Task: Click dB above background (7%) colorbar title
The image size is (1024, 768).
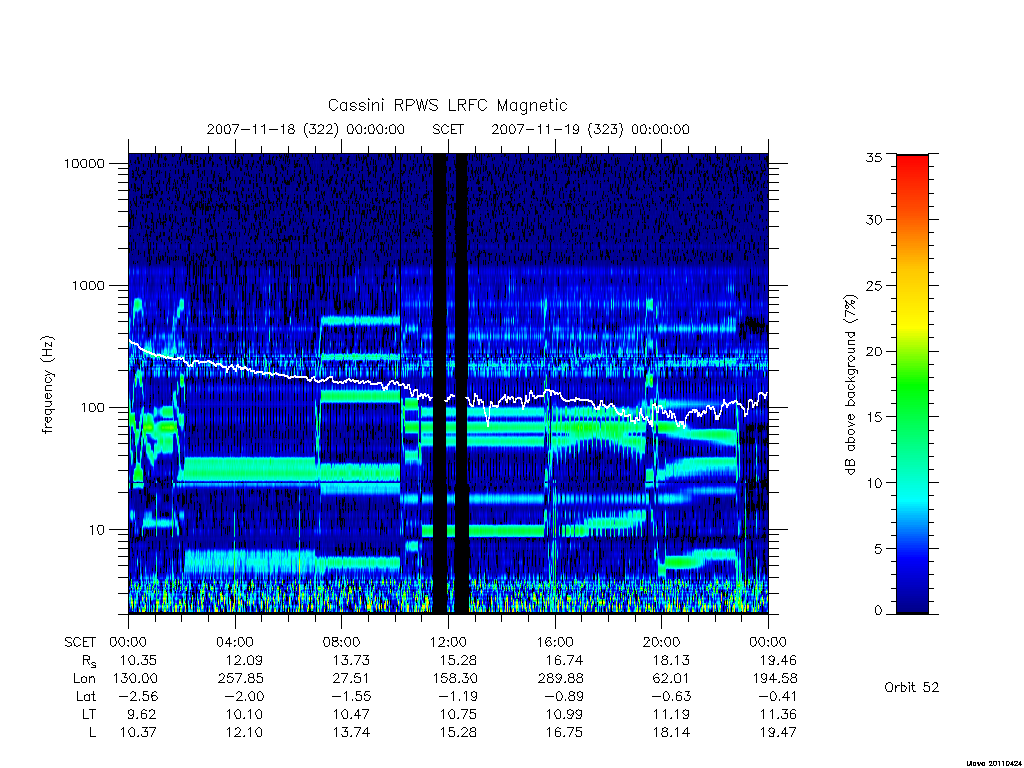Action: pos(850,385)
